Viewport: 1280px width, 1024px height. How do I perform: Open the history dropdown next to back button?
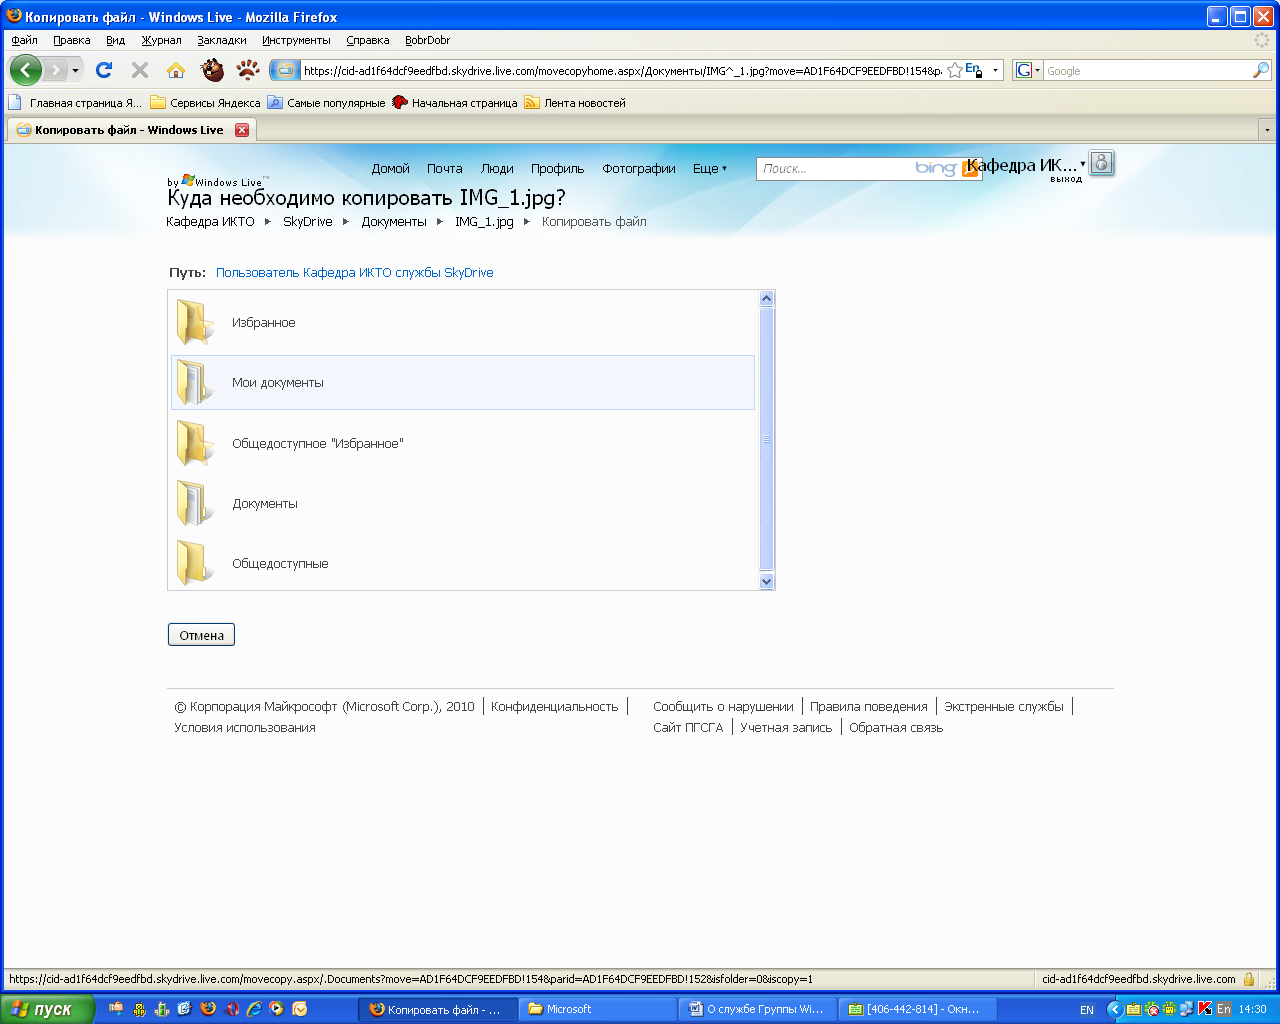(x=75, y=70)
